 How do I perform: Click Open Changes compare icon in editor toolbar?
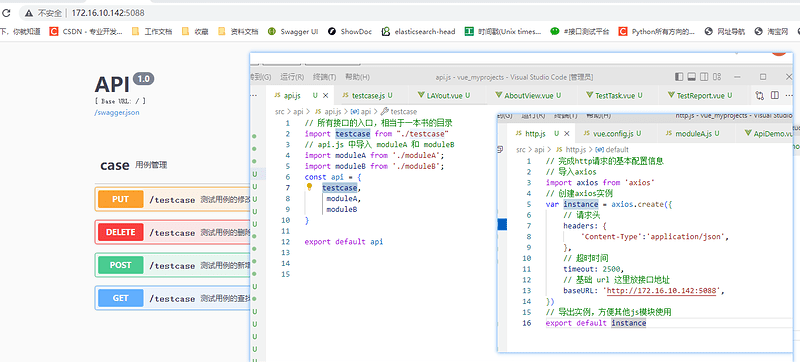(x=760, y=95)
